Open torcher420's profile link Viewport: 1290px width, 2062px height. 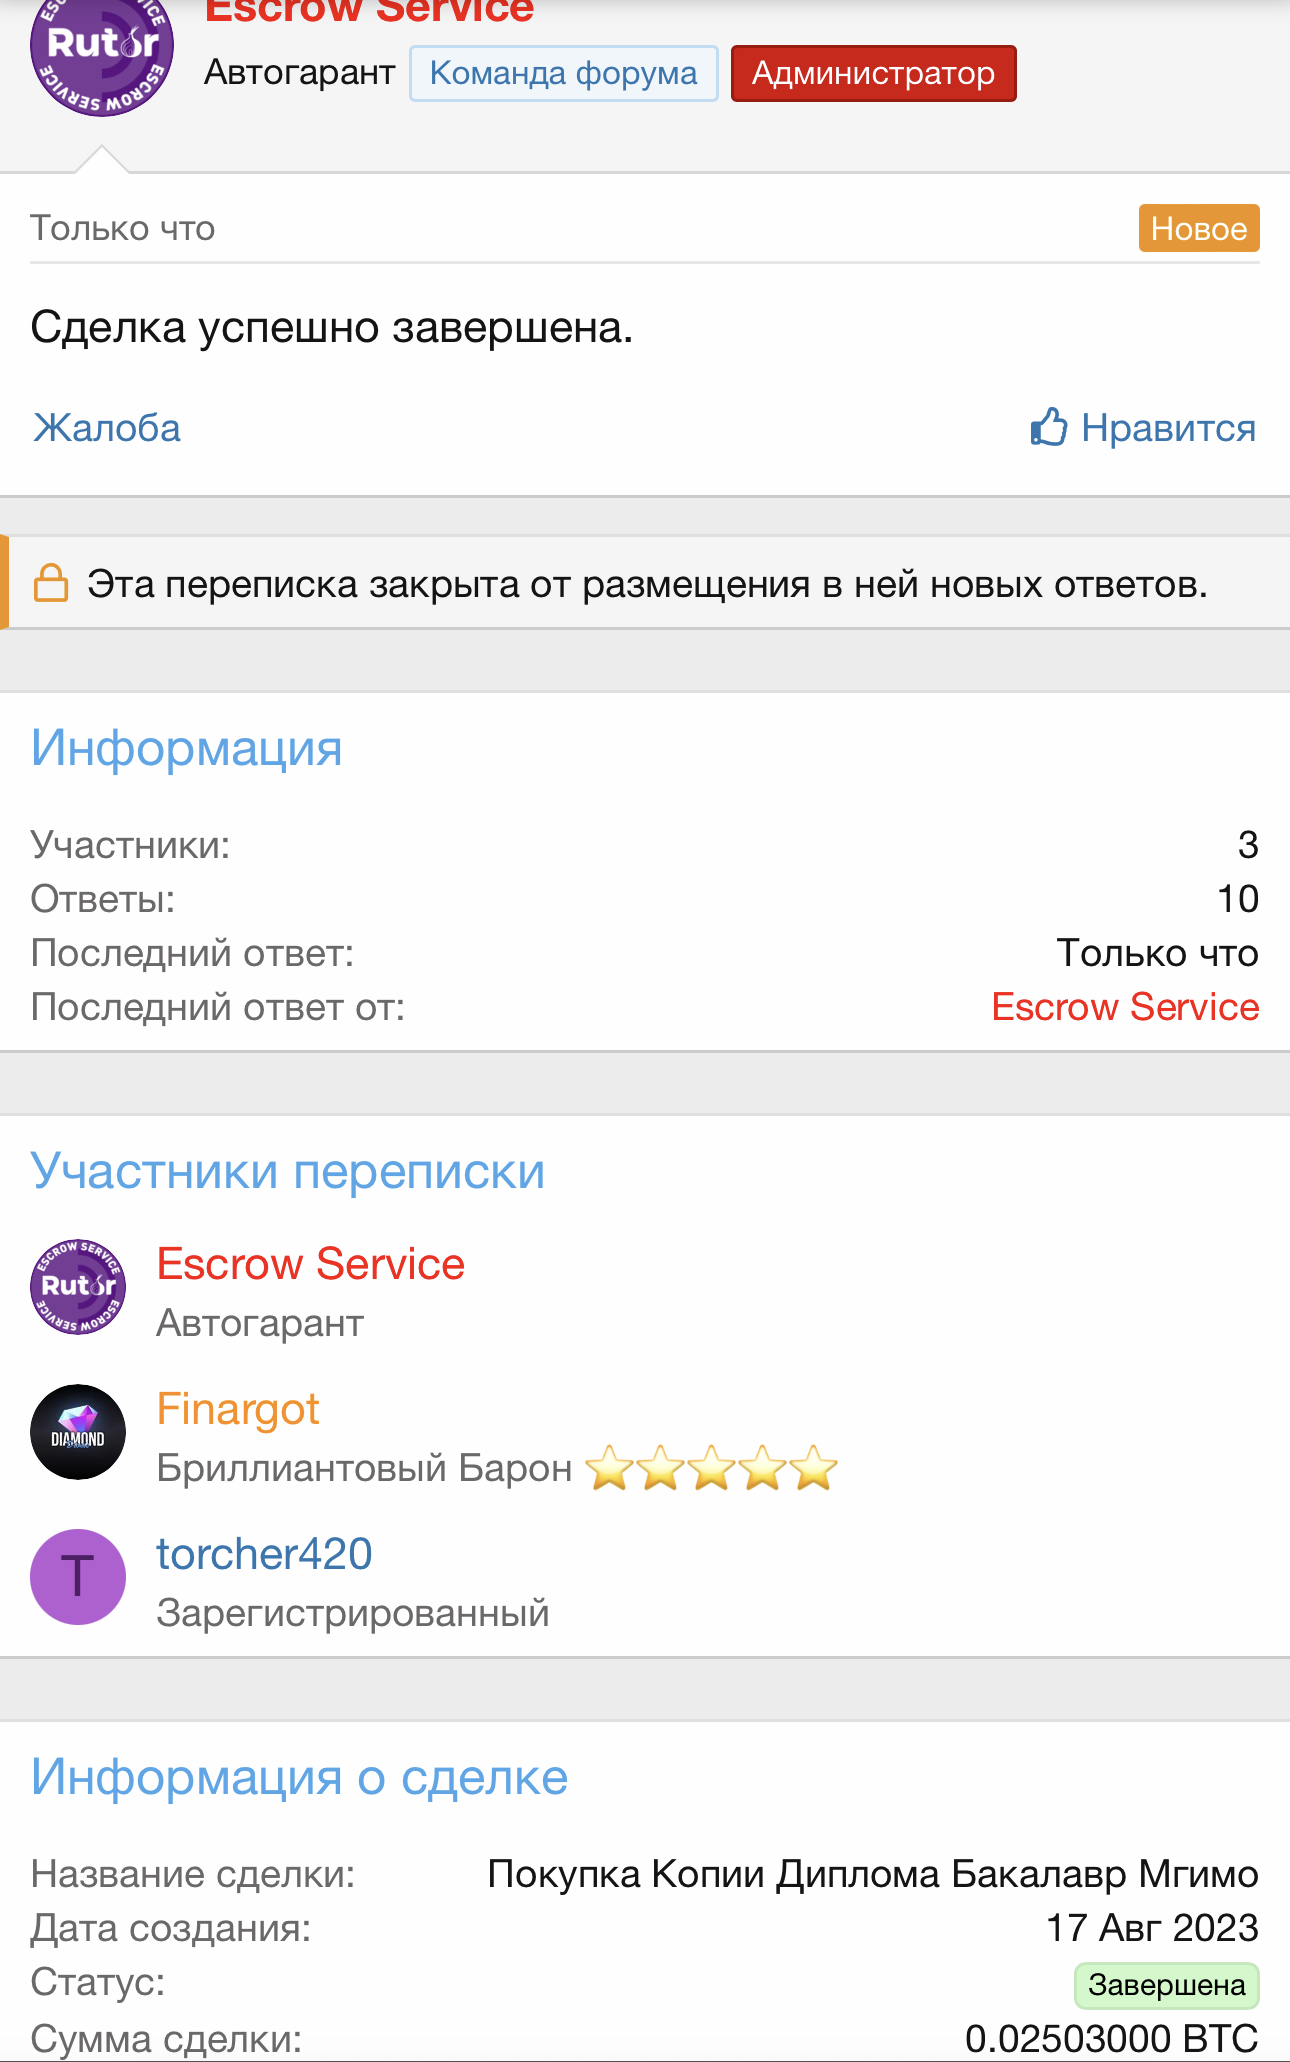pyautogui.click(x=264, y=1554)
